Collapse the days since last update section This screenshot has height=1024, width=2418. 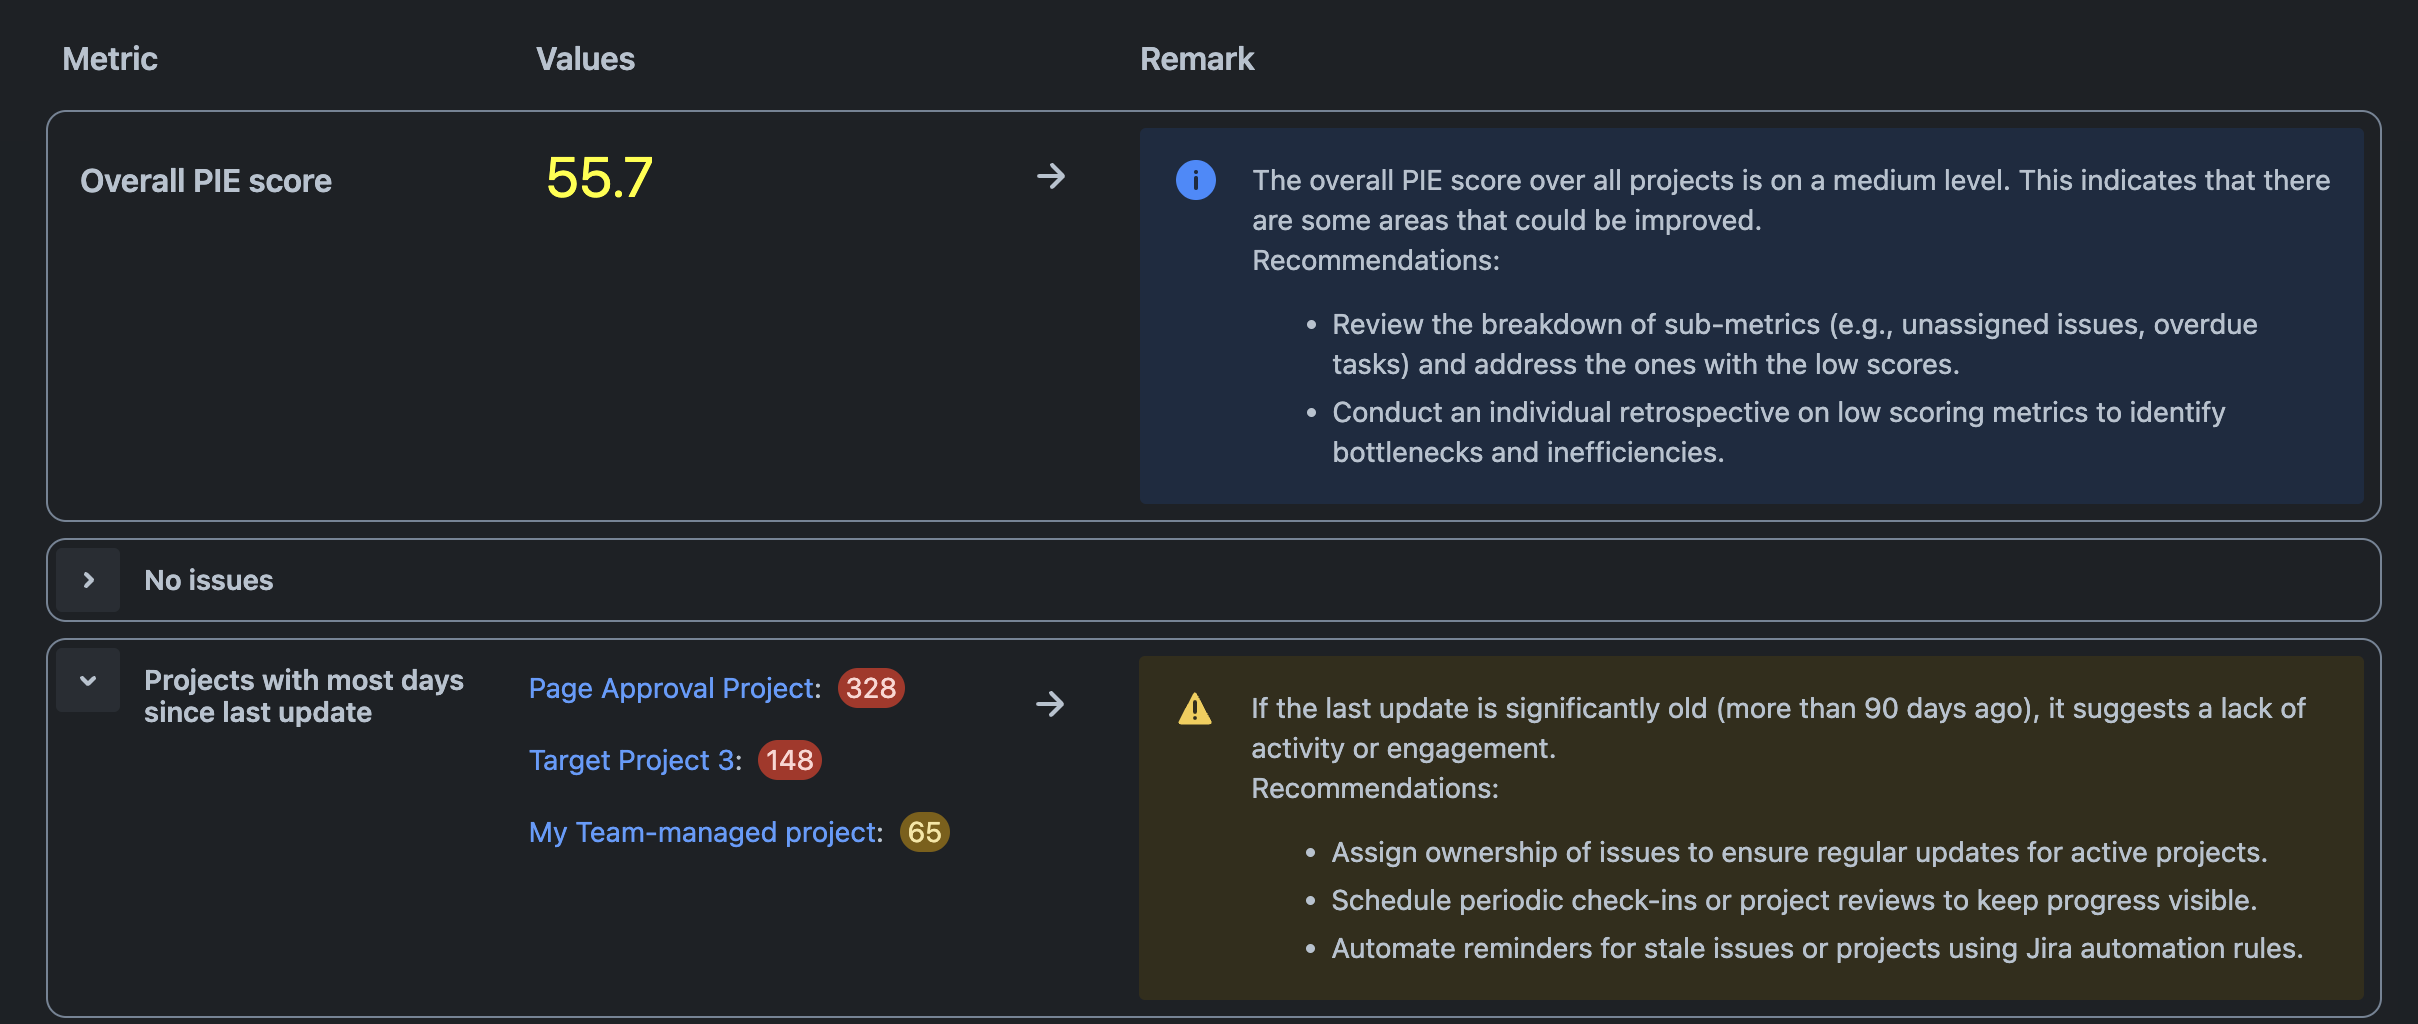(88, 680)
